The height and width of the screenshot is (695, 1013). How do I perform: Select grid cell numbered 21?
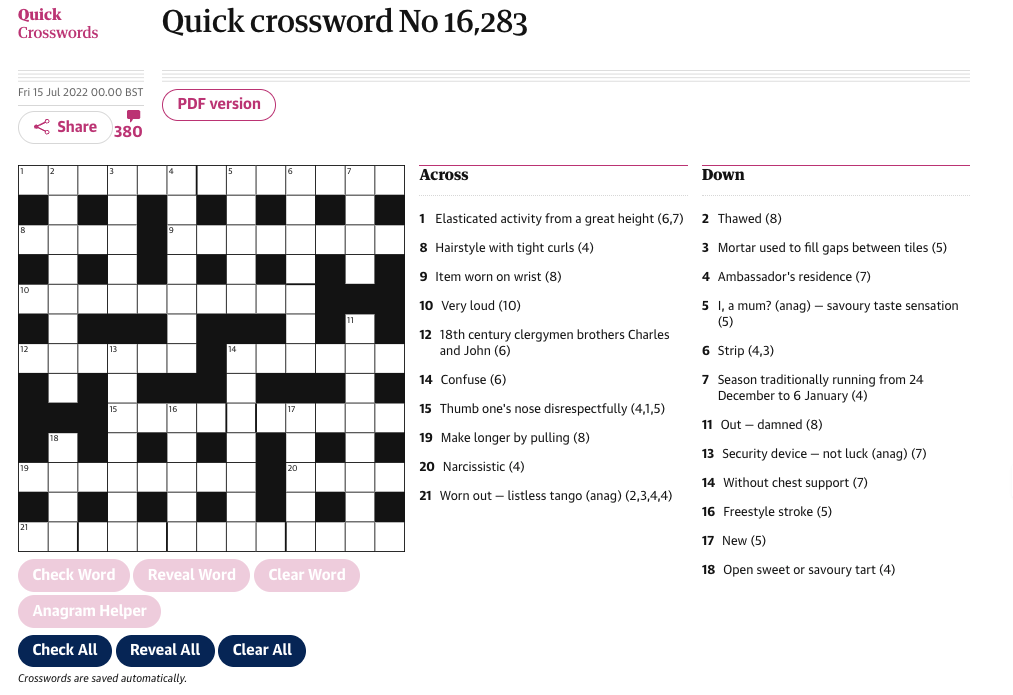tap(33, 537)
